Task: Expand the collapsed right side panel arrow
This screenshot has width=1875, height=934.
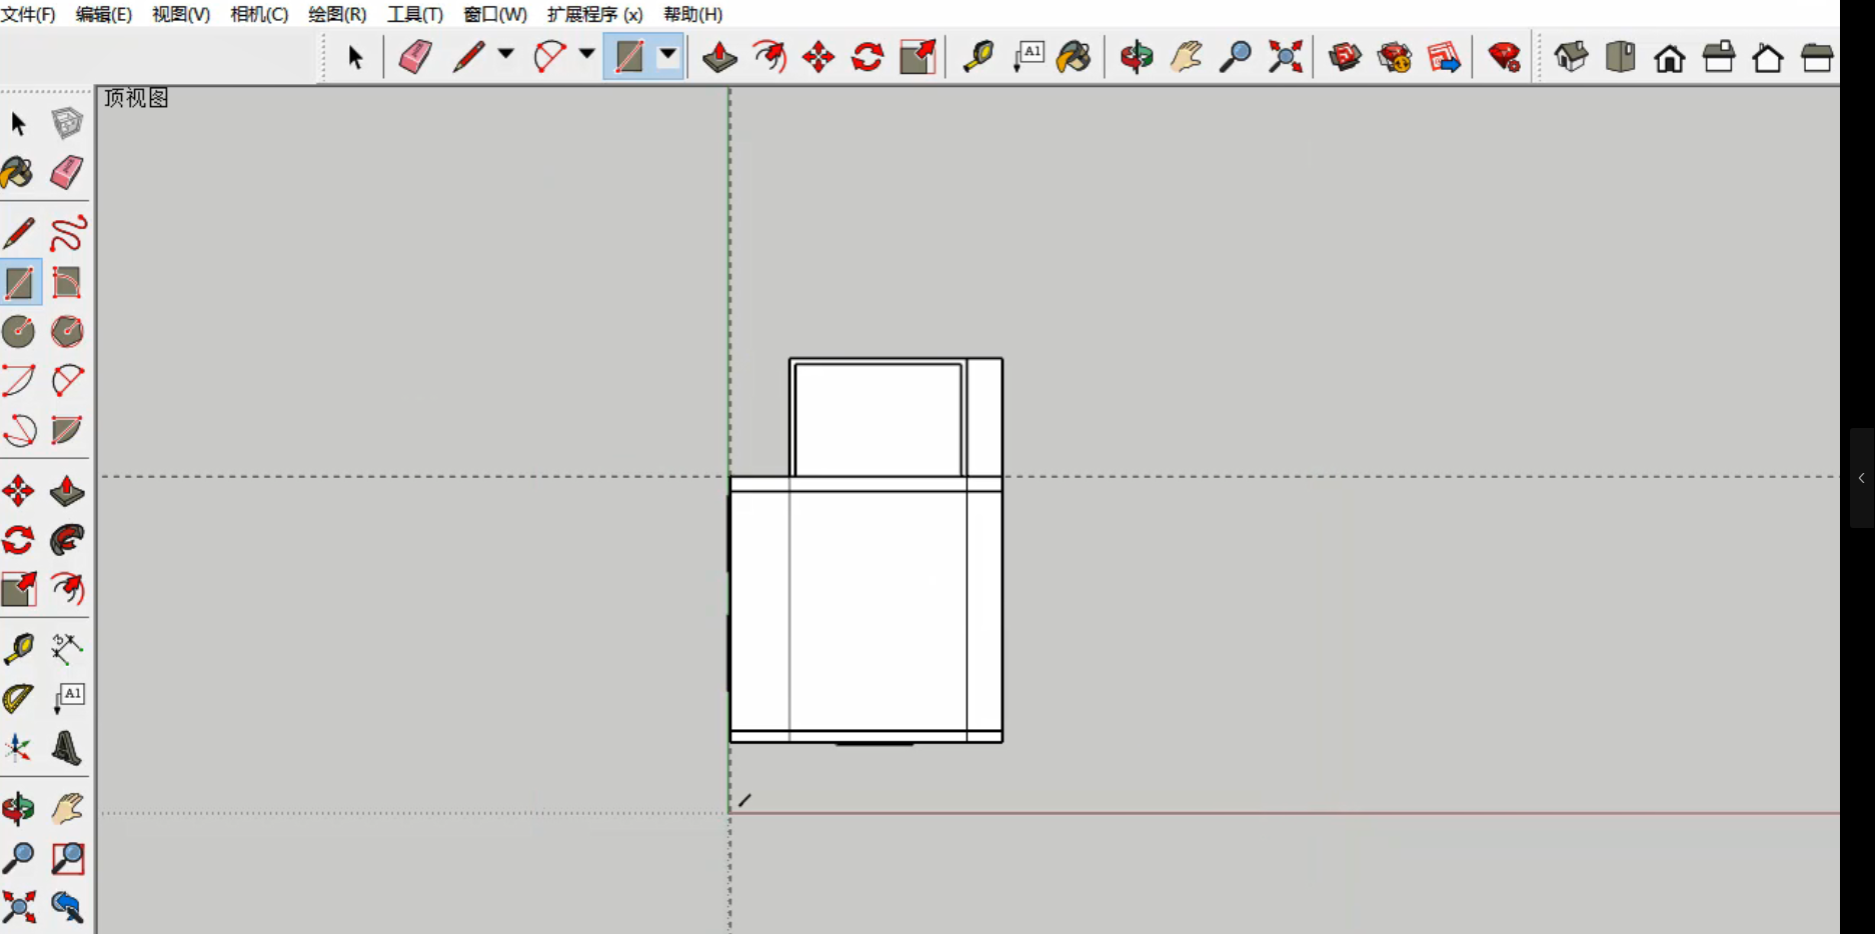Action: click(1861, 478)
